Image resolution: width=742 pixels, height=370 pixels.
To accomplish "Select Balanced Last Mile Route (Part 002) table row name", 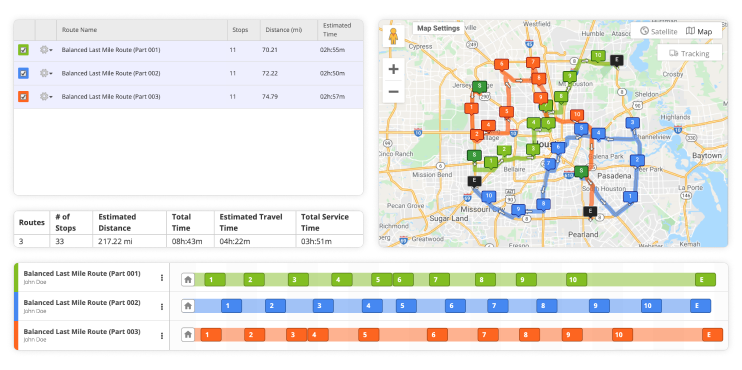I will (111, 73).
